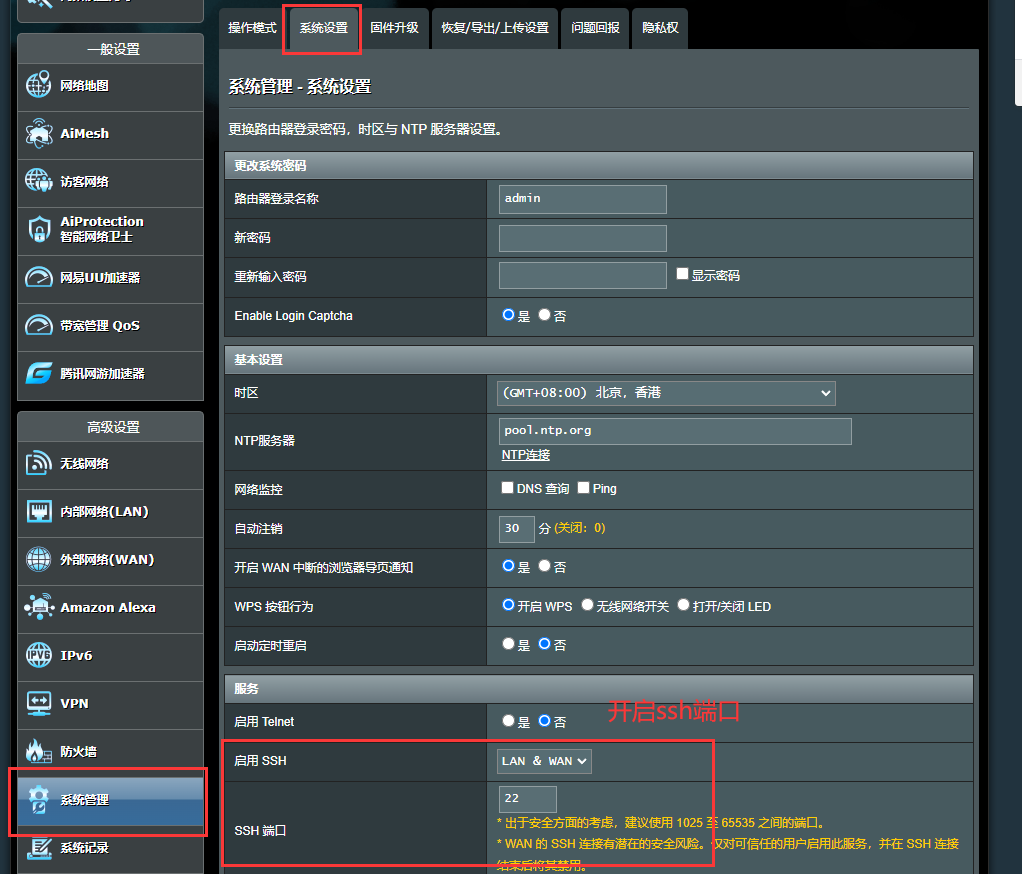Click the NTP连接 link
Image resolution: width=1022 pixels, height=874 pixels.
[525, 455]
